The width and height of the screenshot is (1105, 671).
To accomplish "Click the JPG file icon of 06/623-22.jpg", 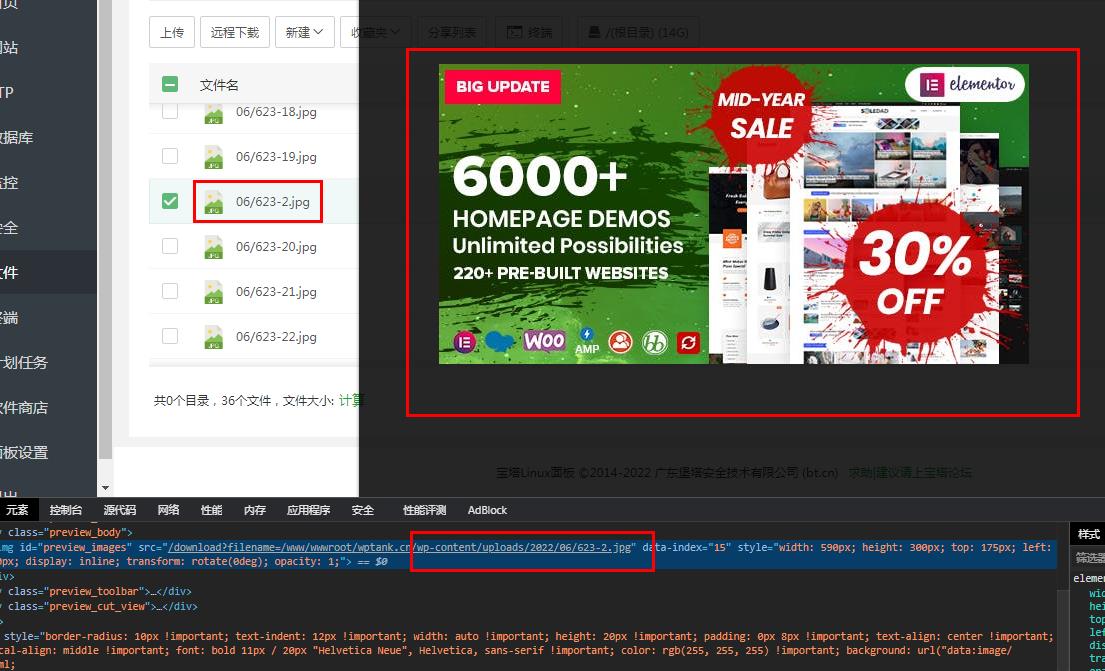I will (x=214, y=338).
